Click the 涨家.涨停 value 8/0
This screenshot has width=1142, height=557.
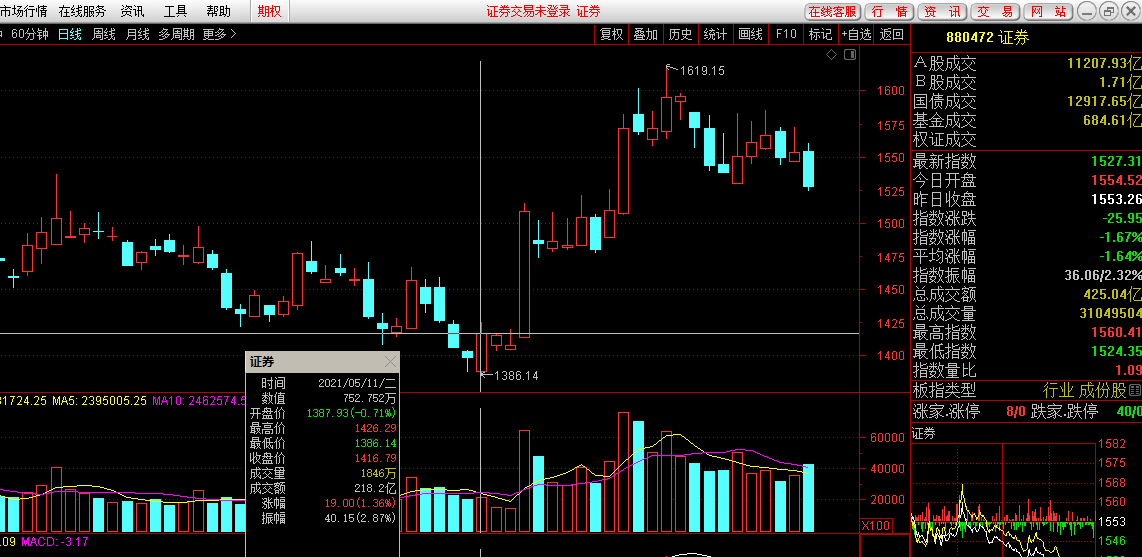pos(1016,411)
